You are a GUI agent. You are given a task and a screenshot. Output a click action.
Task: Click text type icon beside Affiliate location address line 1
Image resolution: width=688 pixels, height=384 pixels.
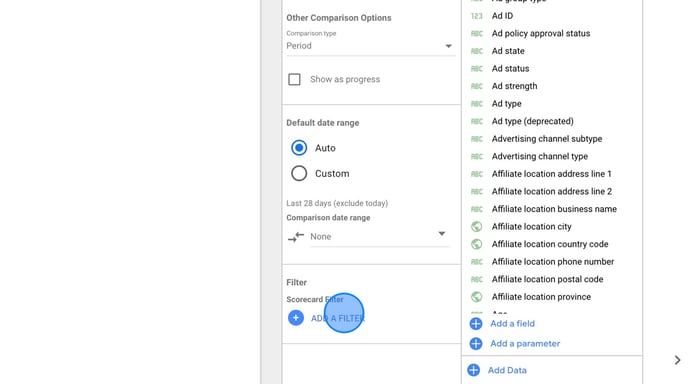pos(477,174)
